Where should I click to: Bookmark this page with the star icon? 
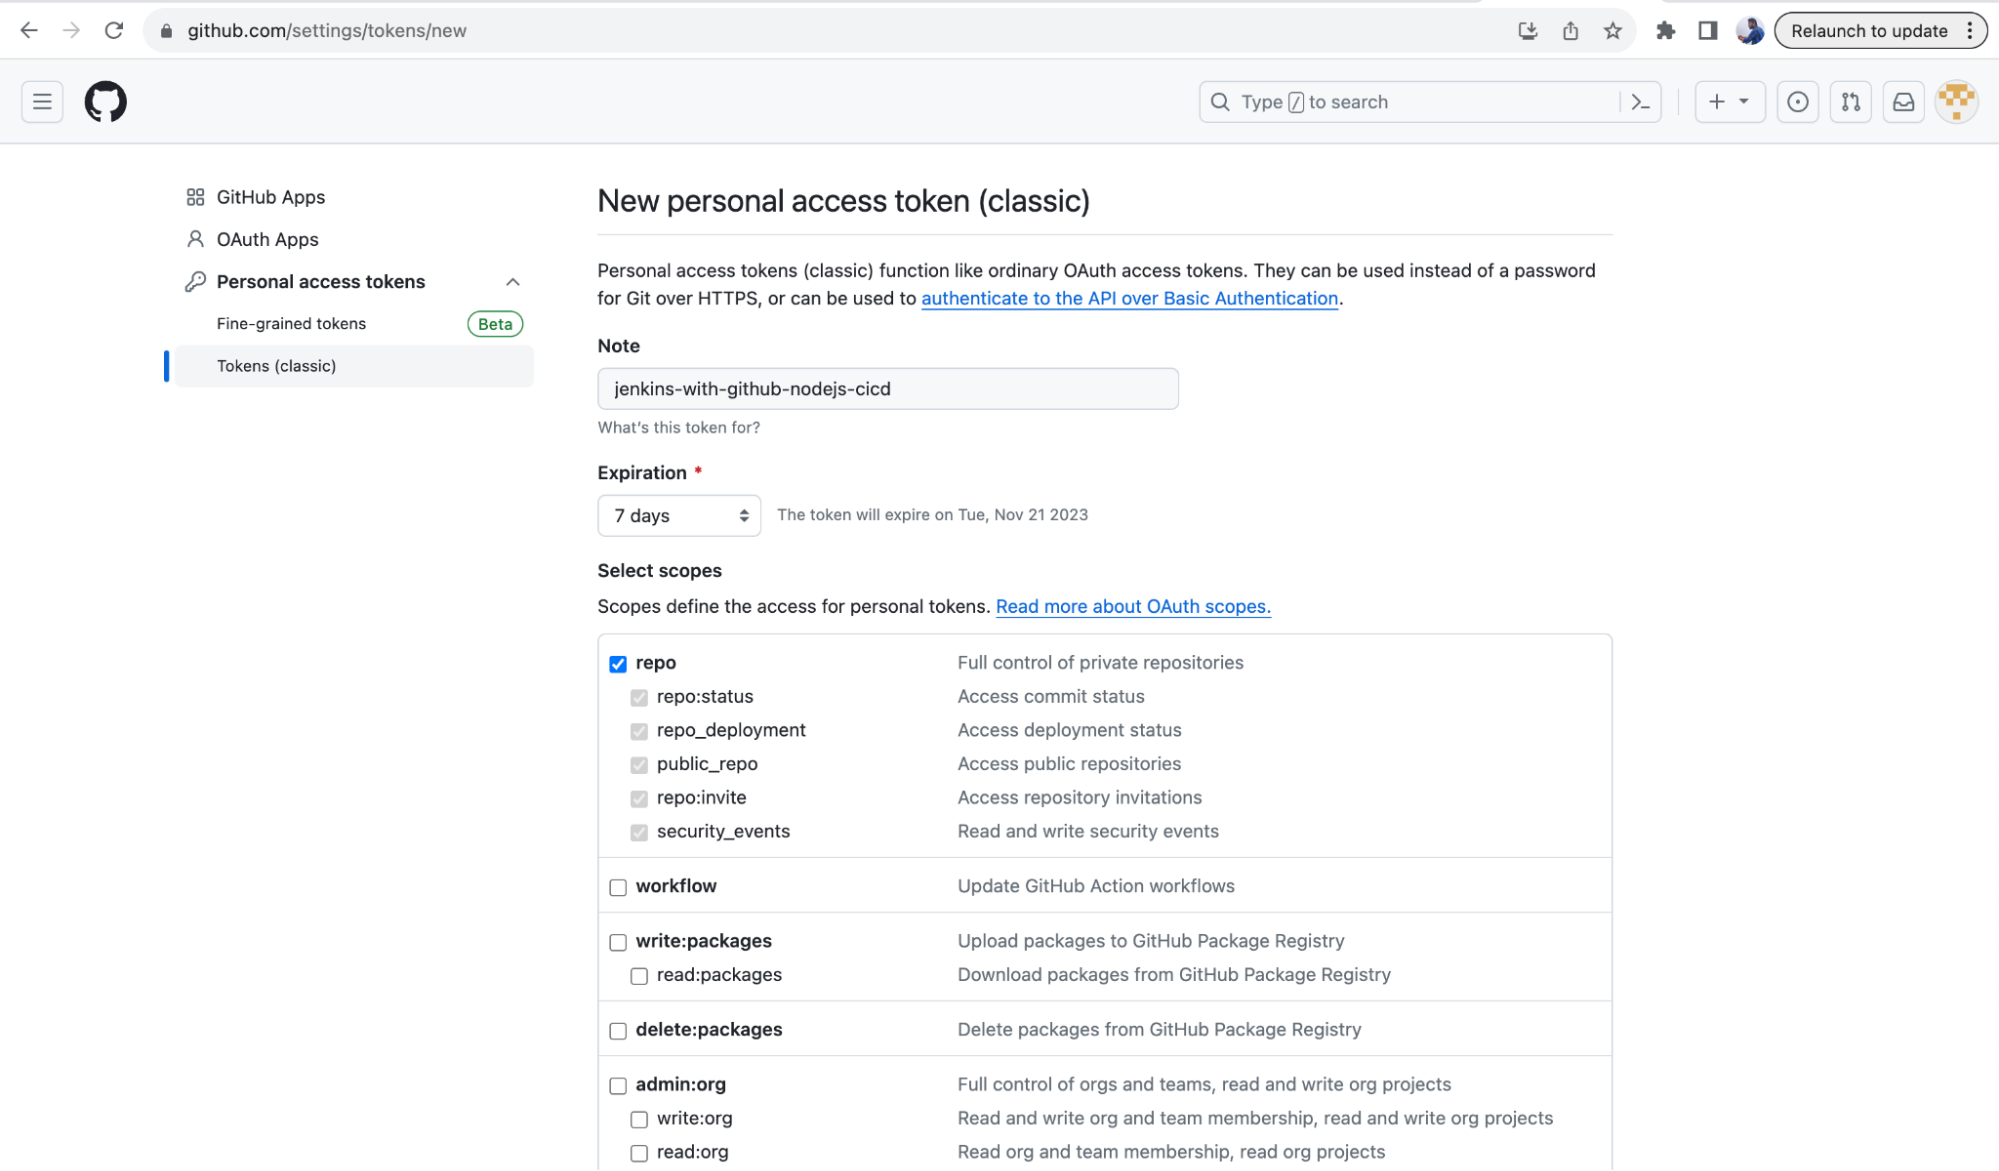(x=1611, y=30)
